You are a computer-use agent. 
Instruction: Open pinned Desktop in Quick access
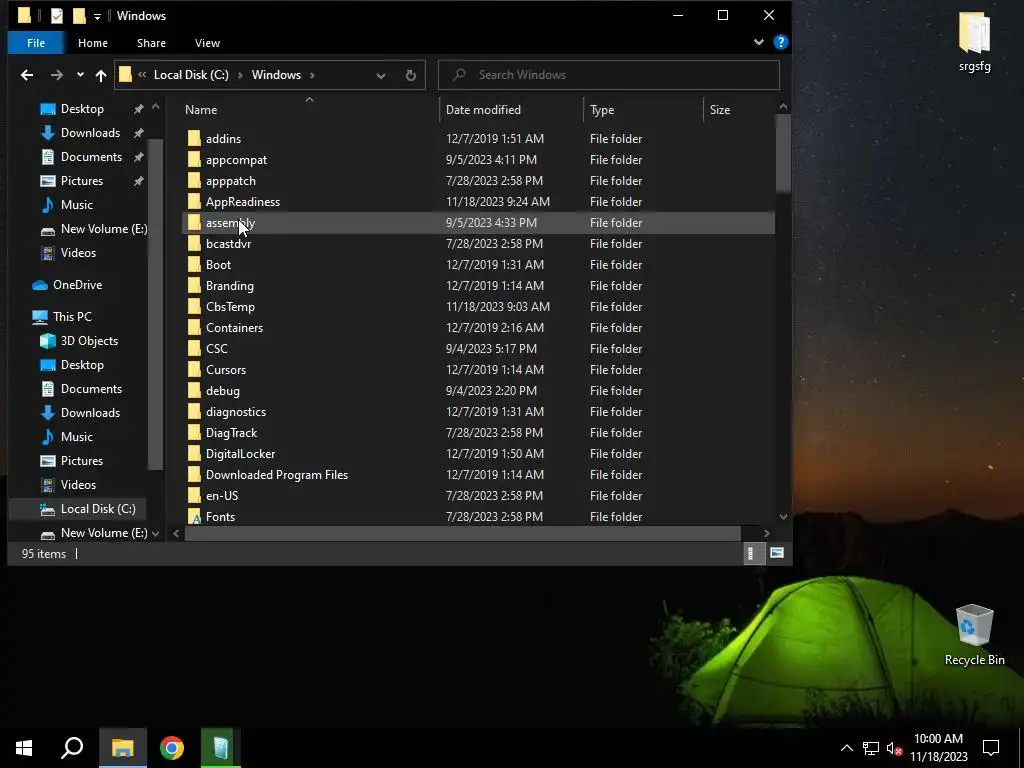(x=82, y=109)
